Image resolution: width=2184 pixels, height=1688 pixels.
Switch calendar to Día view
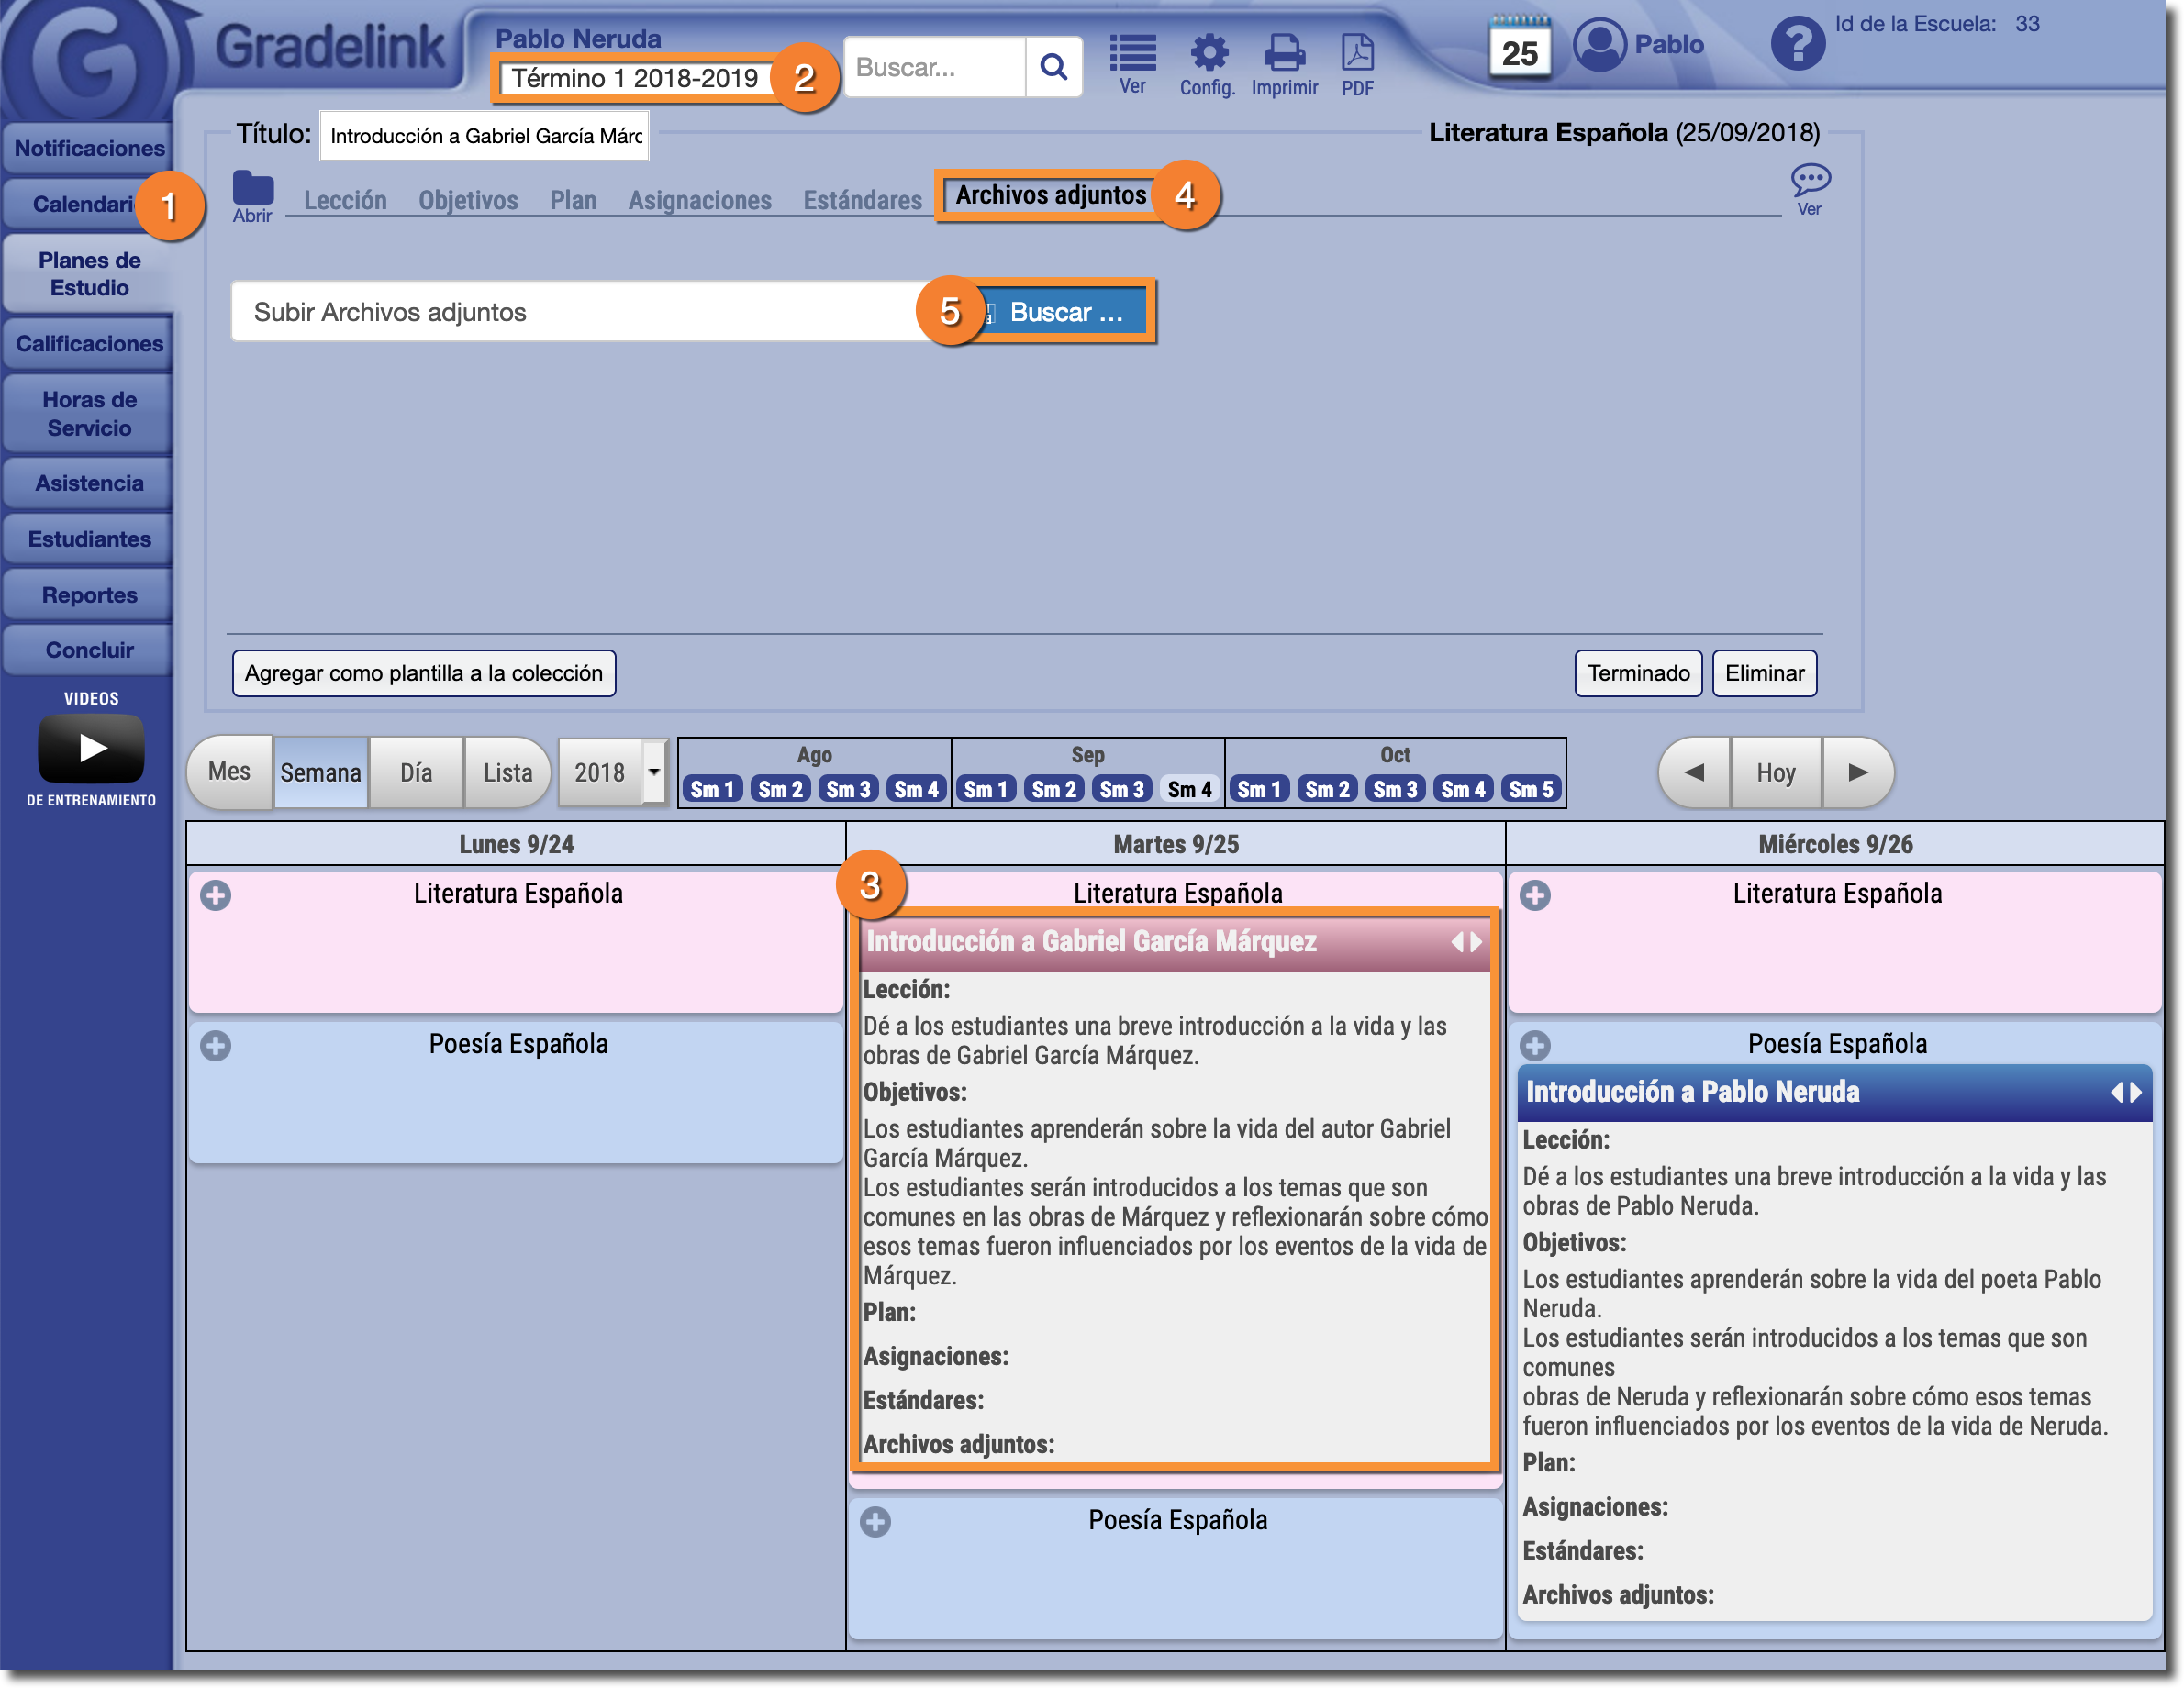[416, 772]
